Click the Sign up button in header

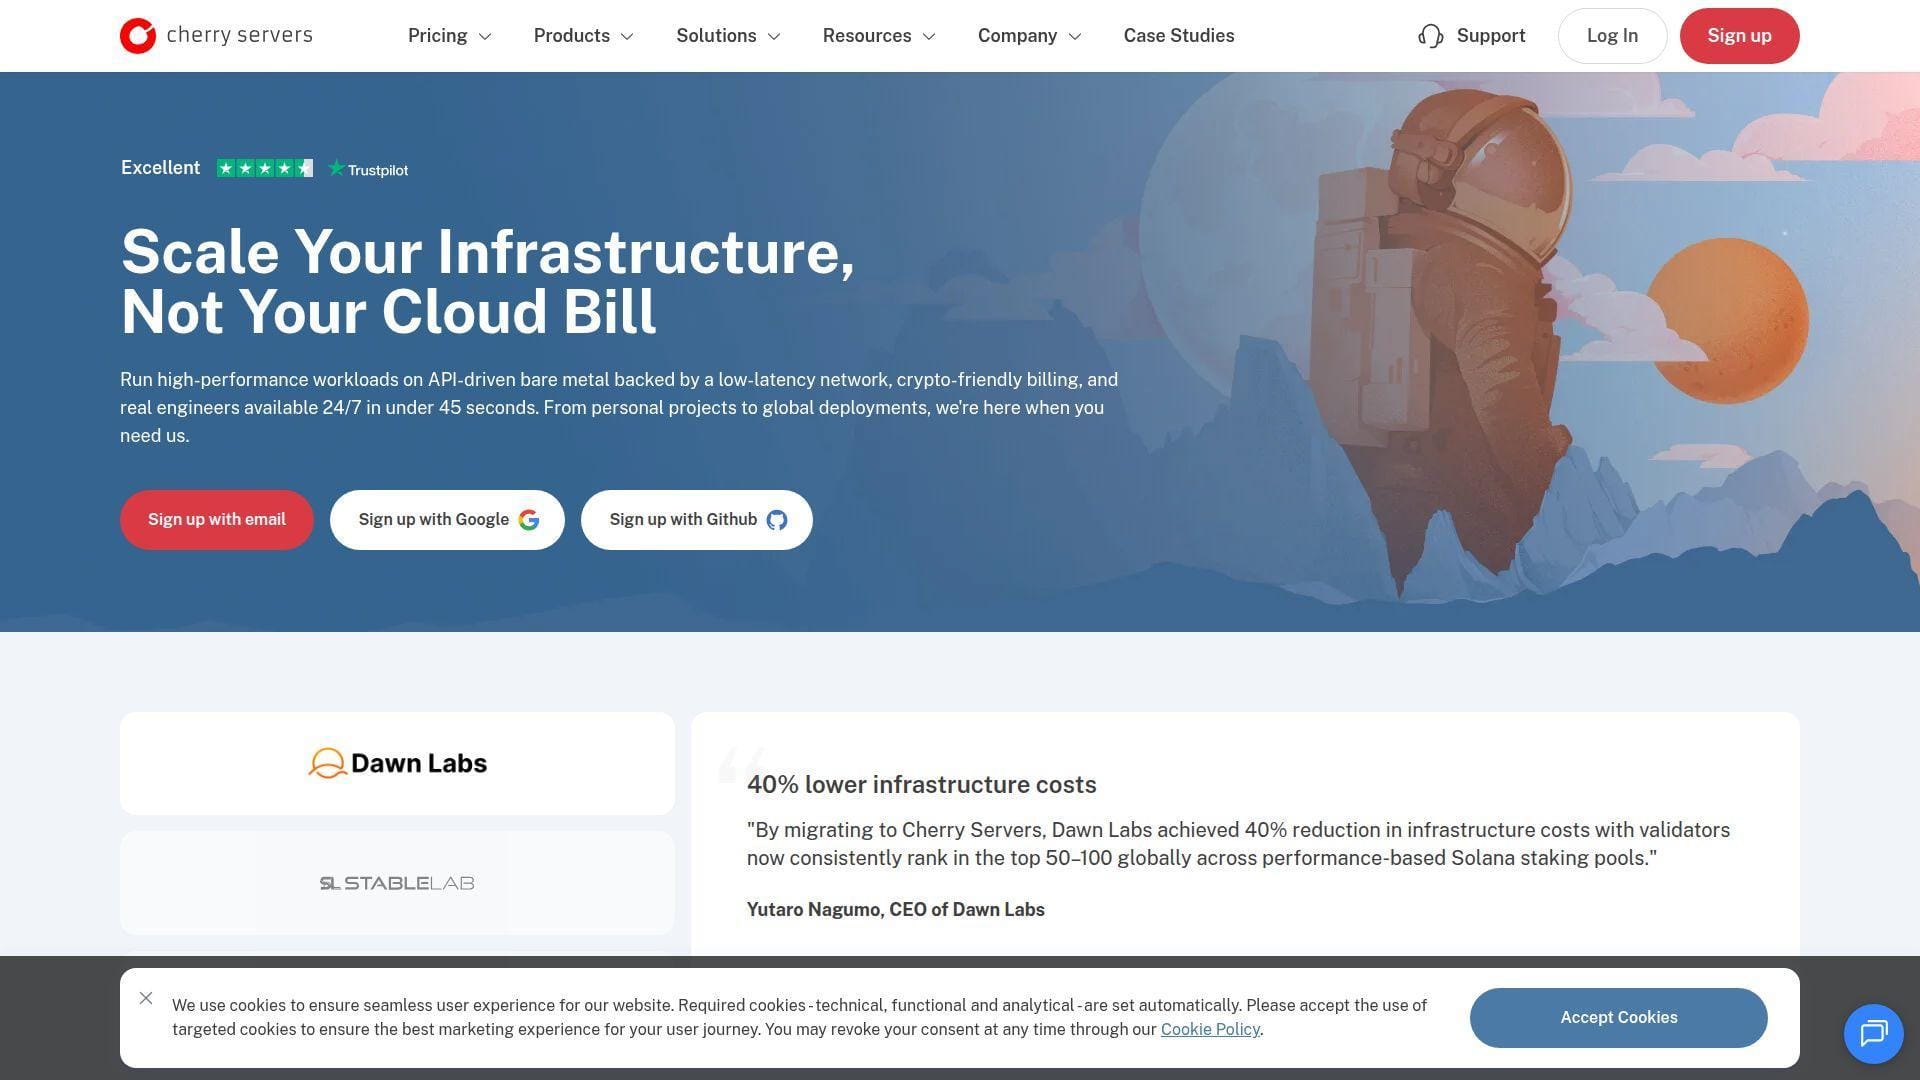tap(1739, 36)
